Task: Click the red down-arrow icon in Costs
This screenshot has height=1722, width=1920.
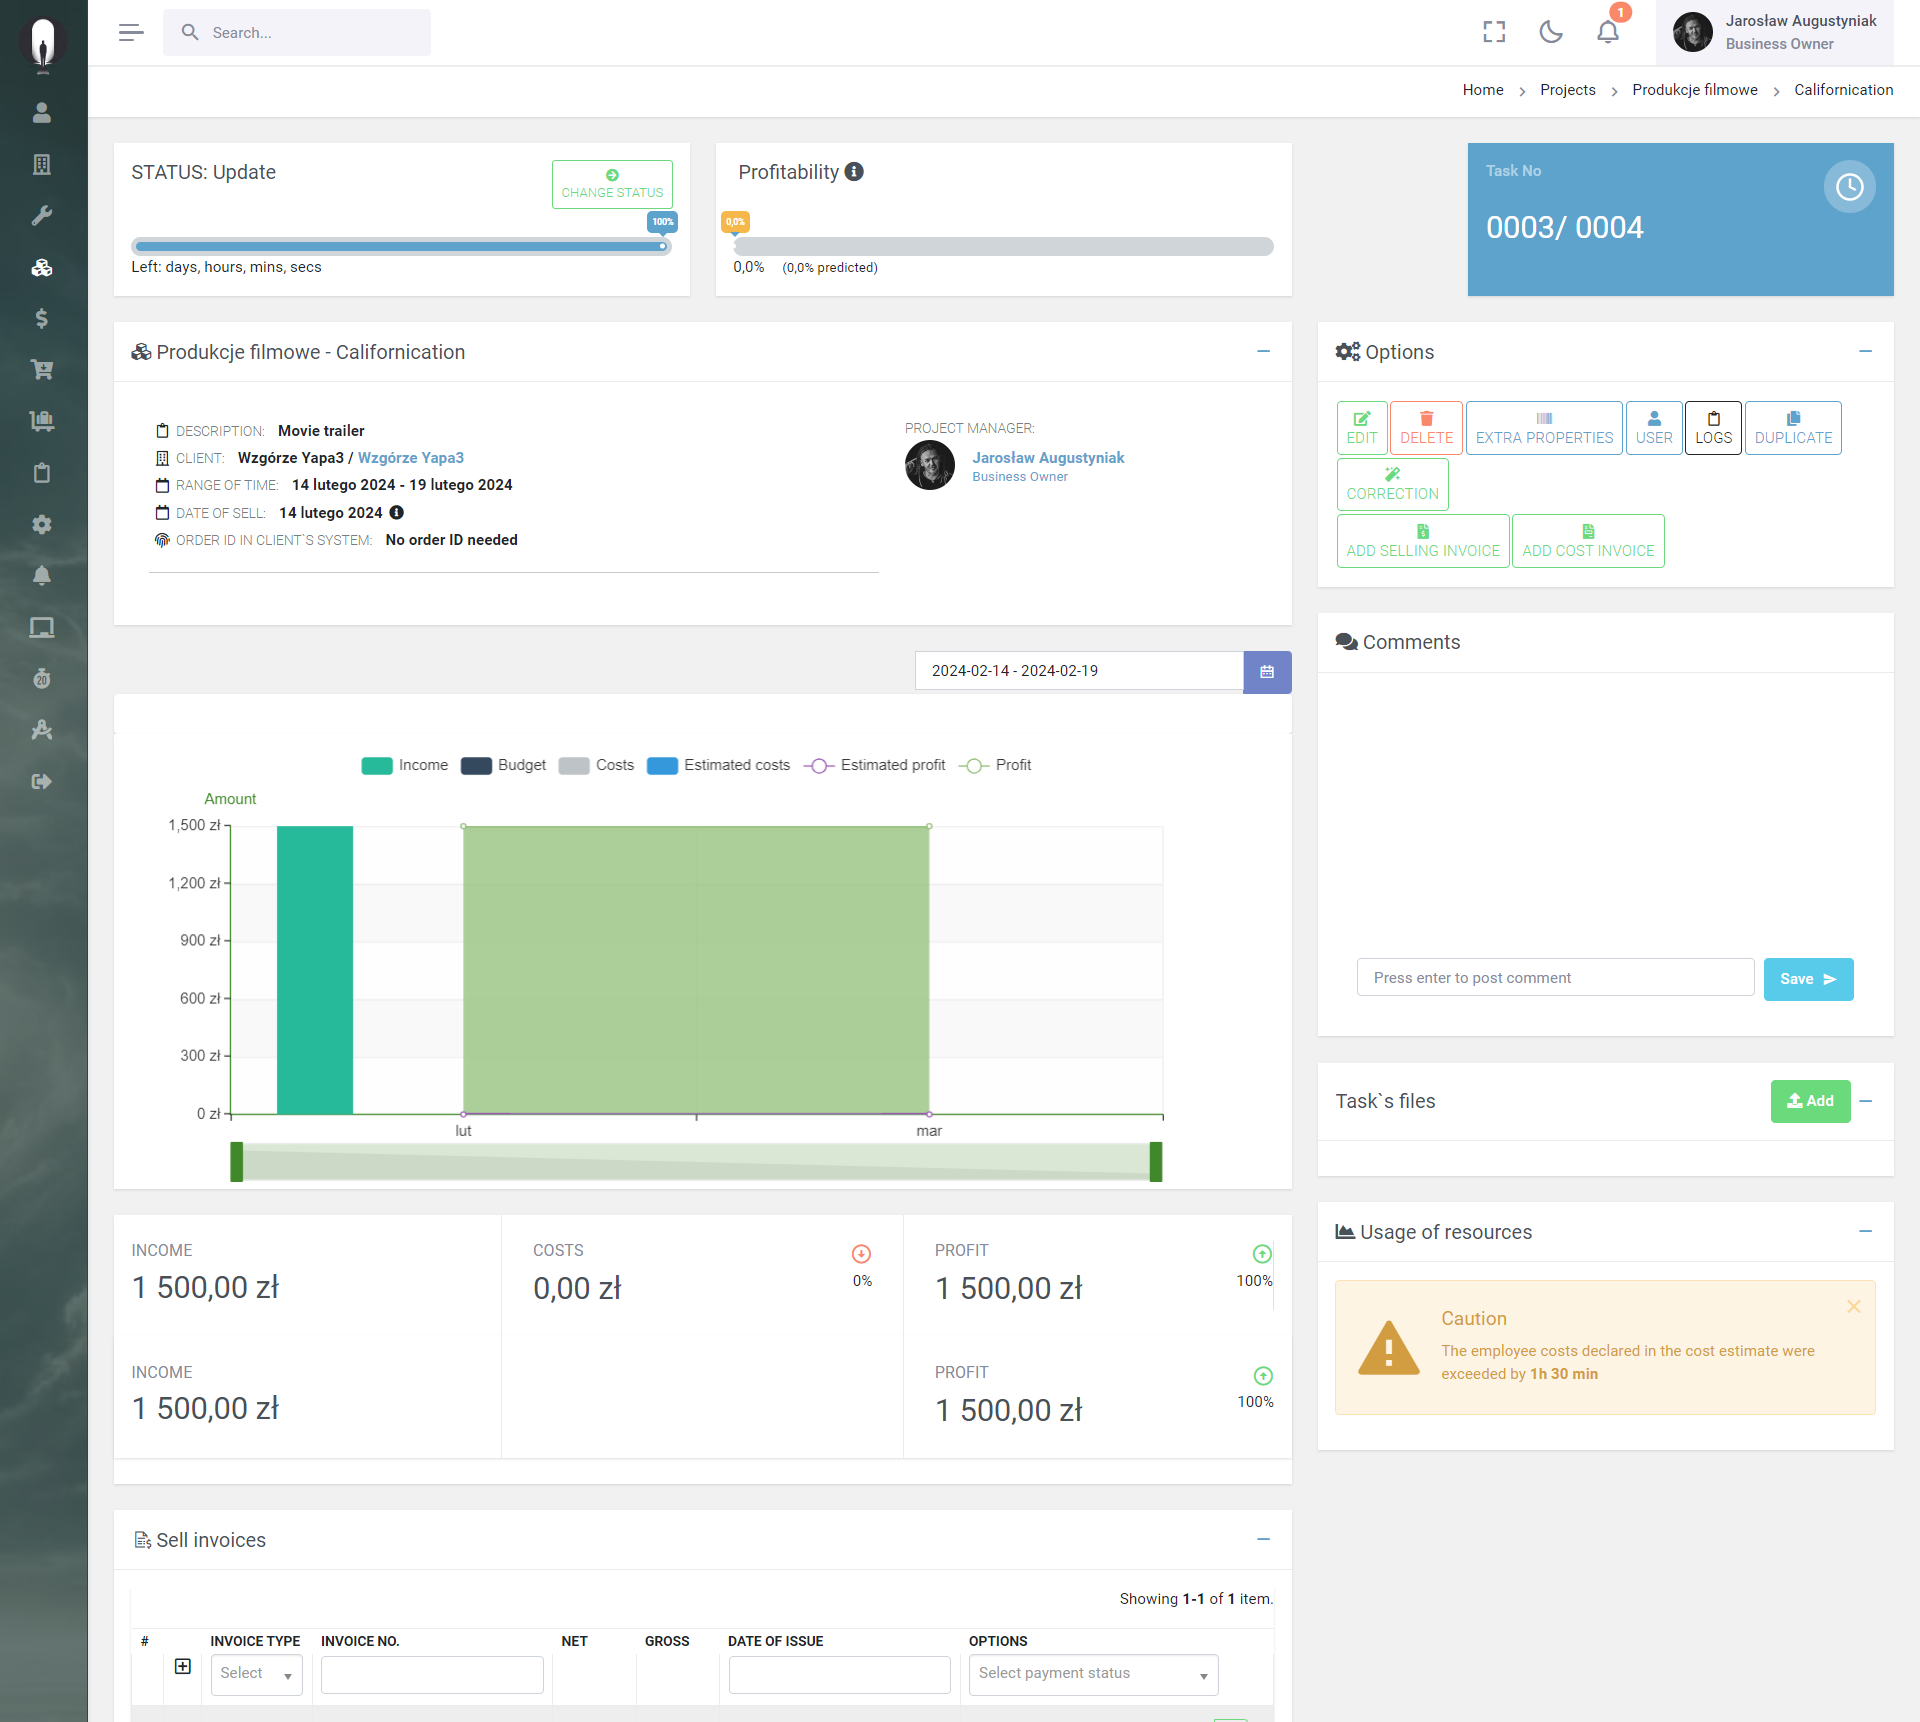Action: tap(862, 1254)
